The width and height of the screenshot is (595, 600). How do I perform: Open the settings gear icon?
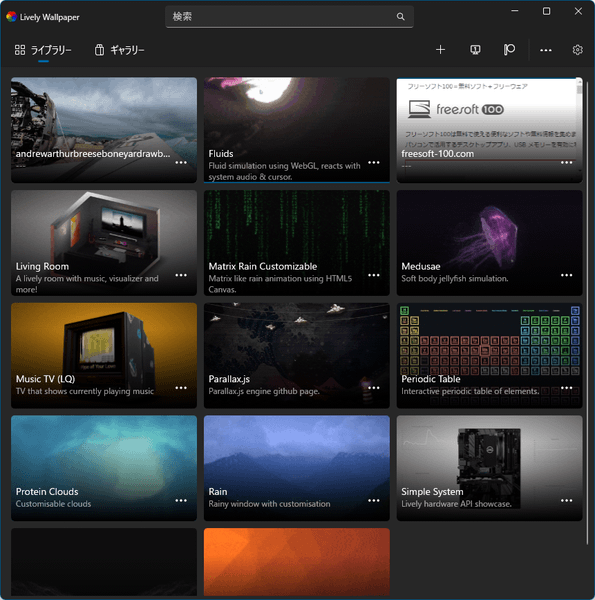(577, 50)
